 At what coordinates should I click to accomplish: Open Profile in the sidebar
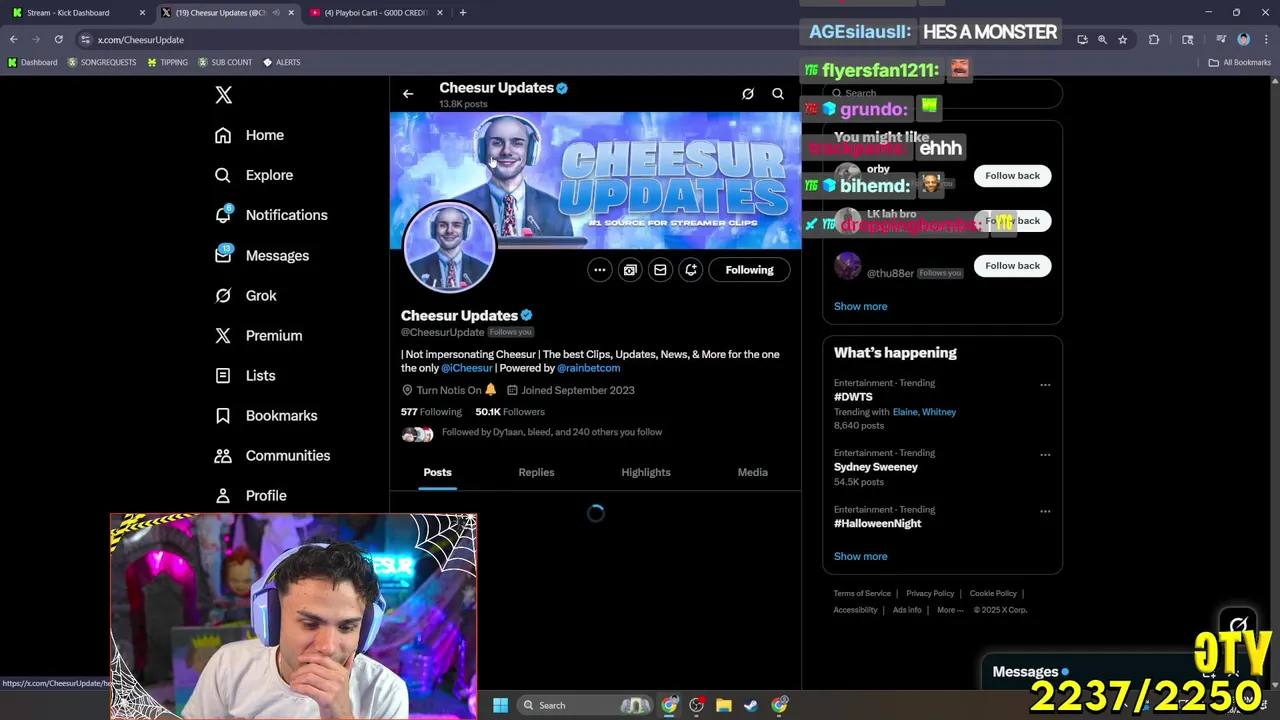click(x=251, y=495)
